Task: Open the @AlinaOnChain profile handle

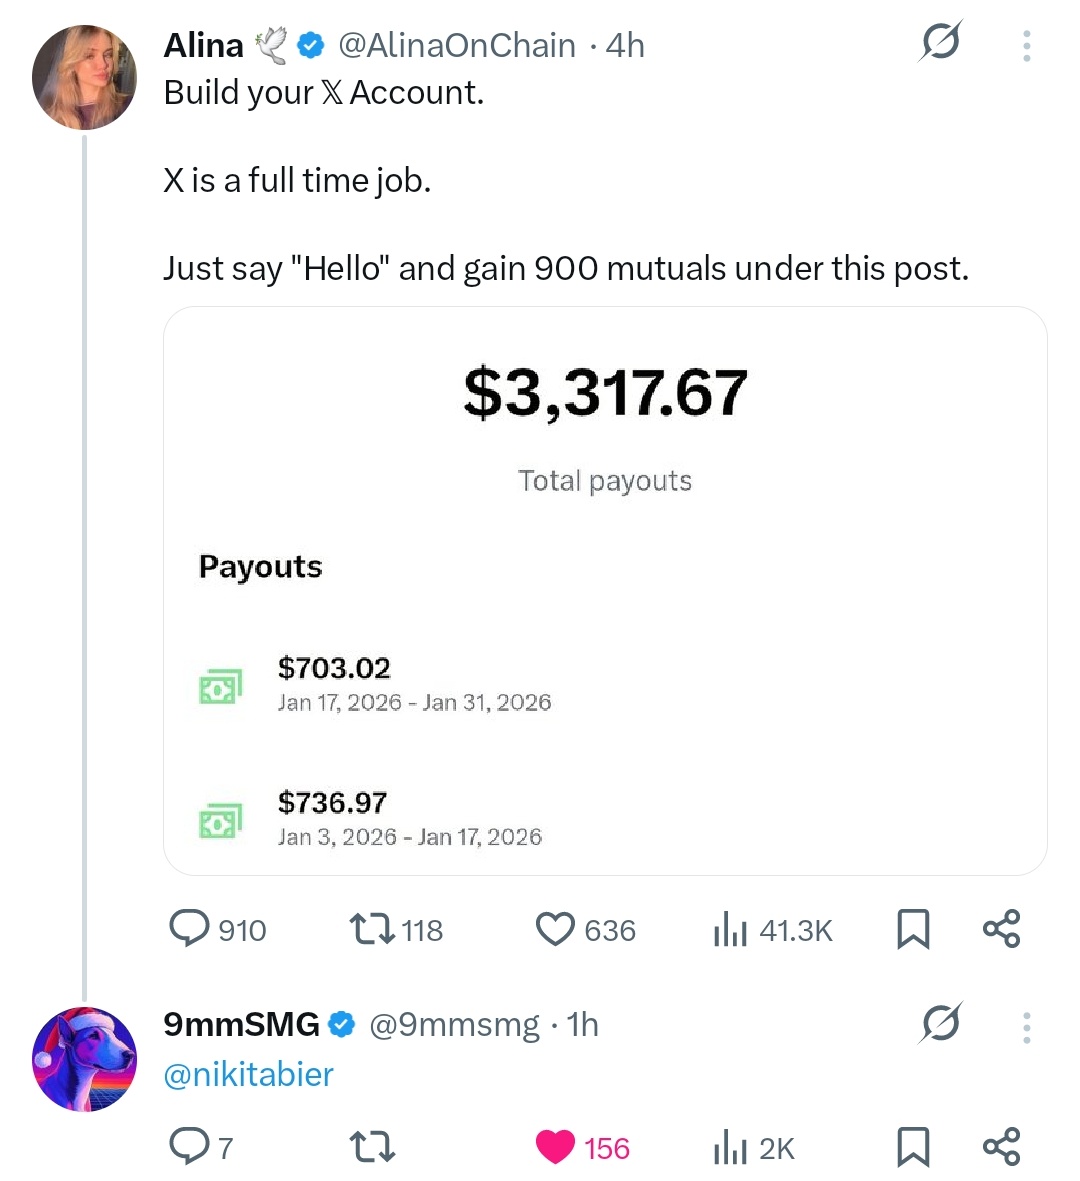Action: click(x=457, y=45)
